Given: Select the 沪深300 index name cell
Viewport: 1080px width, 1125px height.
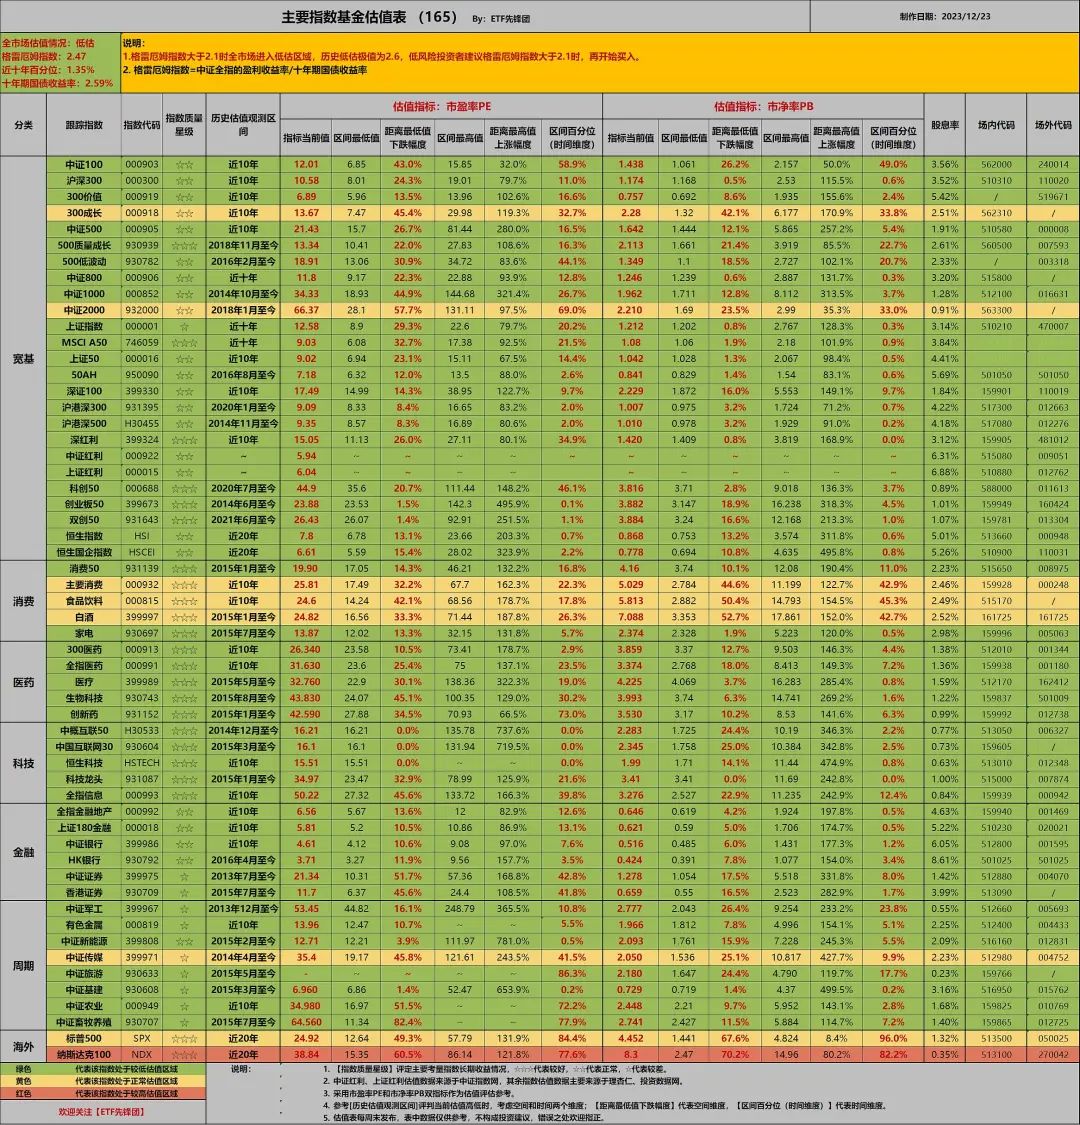Looking at the screenshot, I should (x=84, y=181).
